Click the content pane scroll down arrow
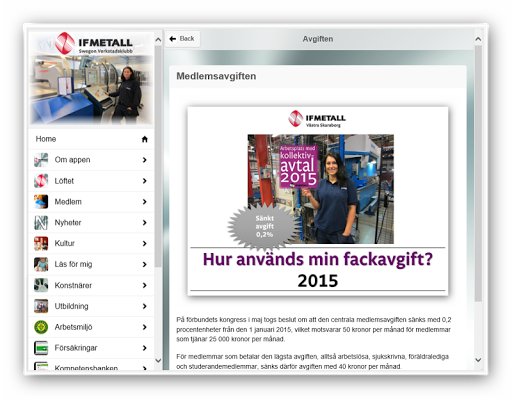Viewport: 512px width, 399px height. (x=478, y=360)
